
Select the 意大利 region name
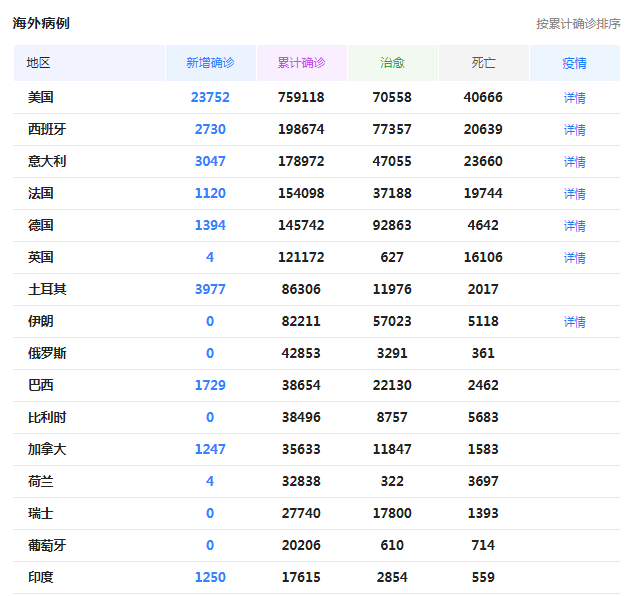47,161
